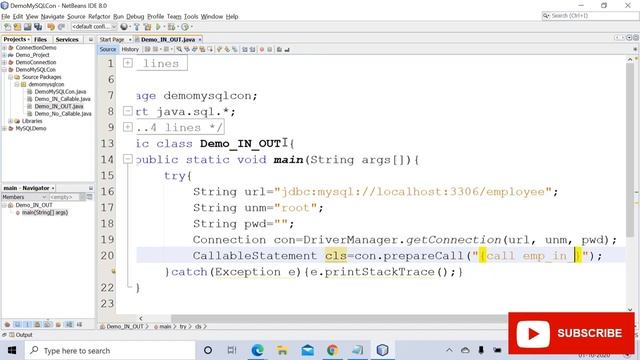Click the green Run Project icon
This screenshot has height=360, width=640.
pos(158,27)
